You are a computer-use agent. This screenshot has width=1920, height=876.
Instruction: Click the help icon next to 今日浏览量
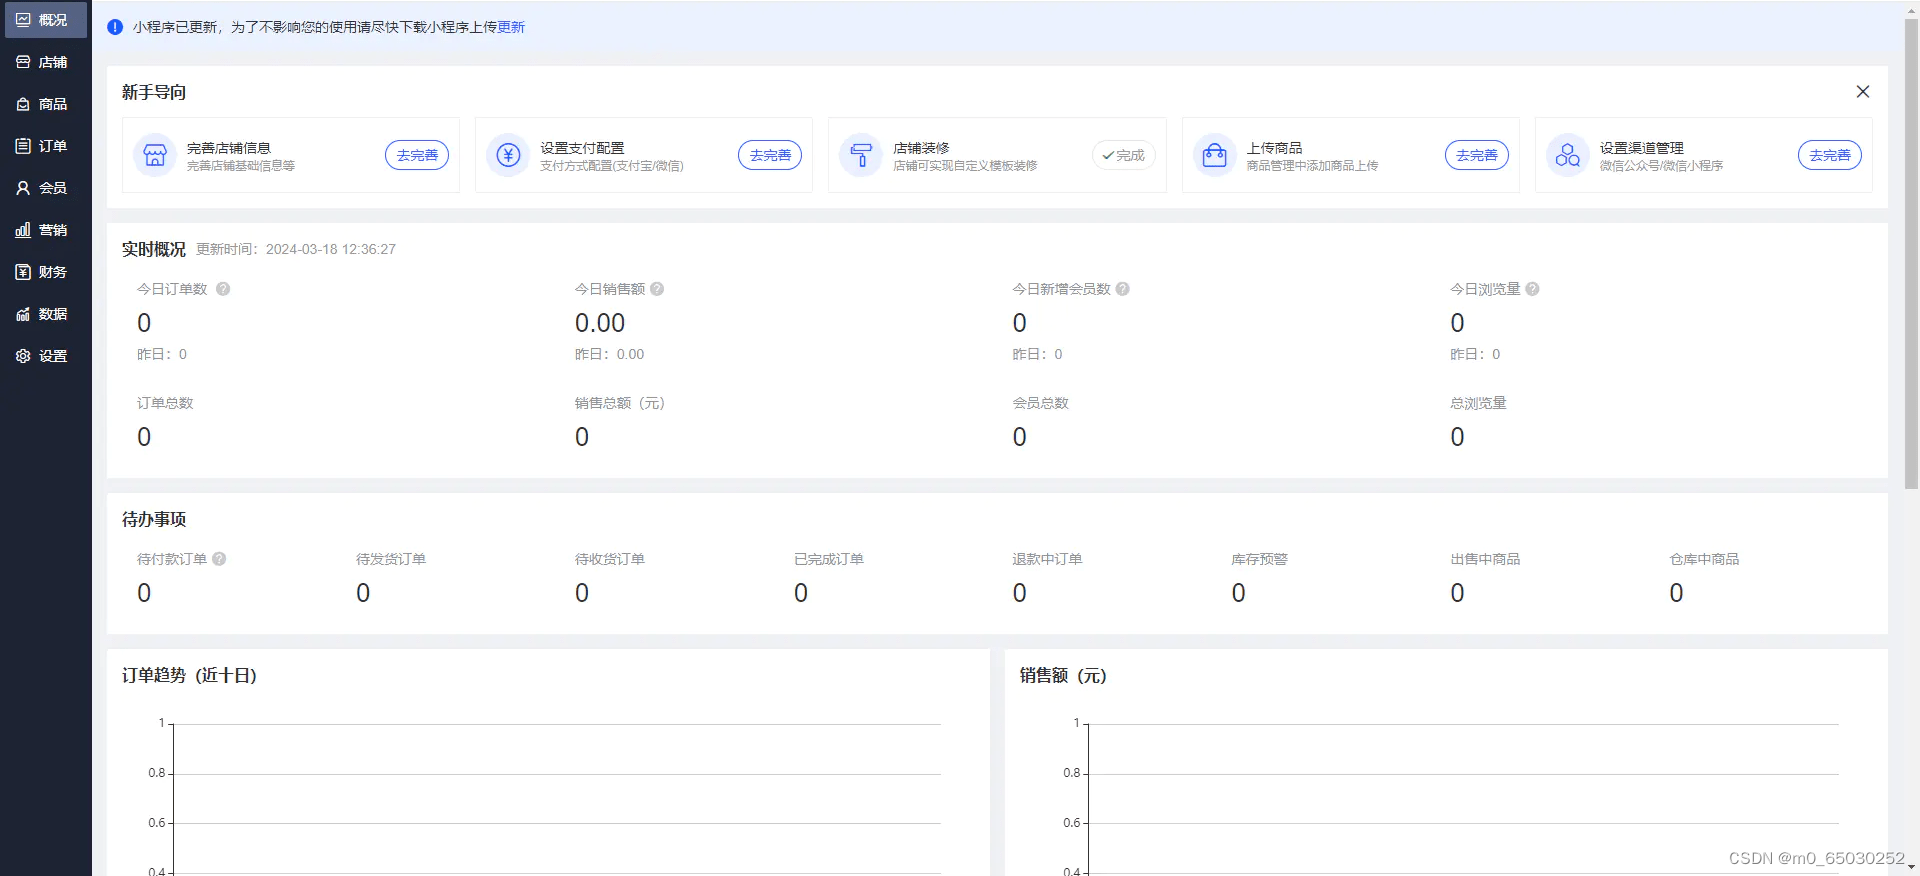[x=1533, y=289]
